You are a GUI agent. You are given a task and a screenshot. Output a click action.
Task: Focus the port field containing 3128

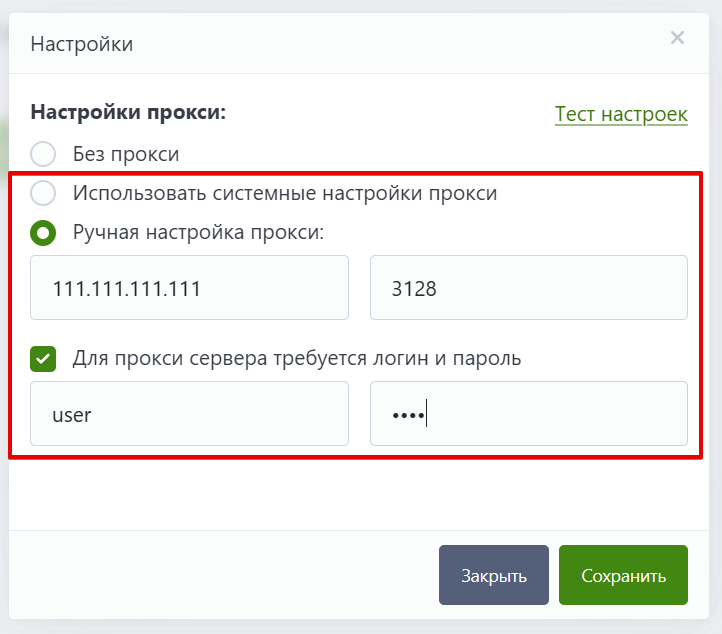point(529,288)
